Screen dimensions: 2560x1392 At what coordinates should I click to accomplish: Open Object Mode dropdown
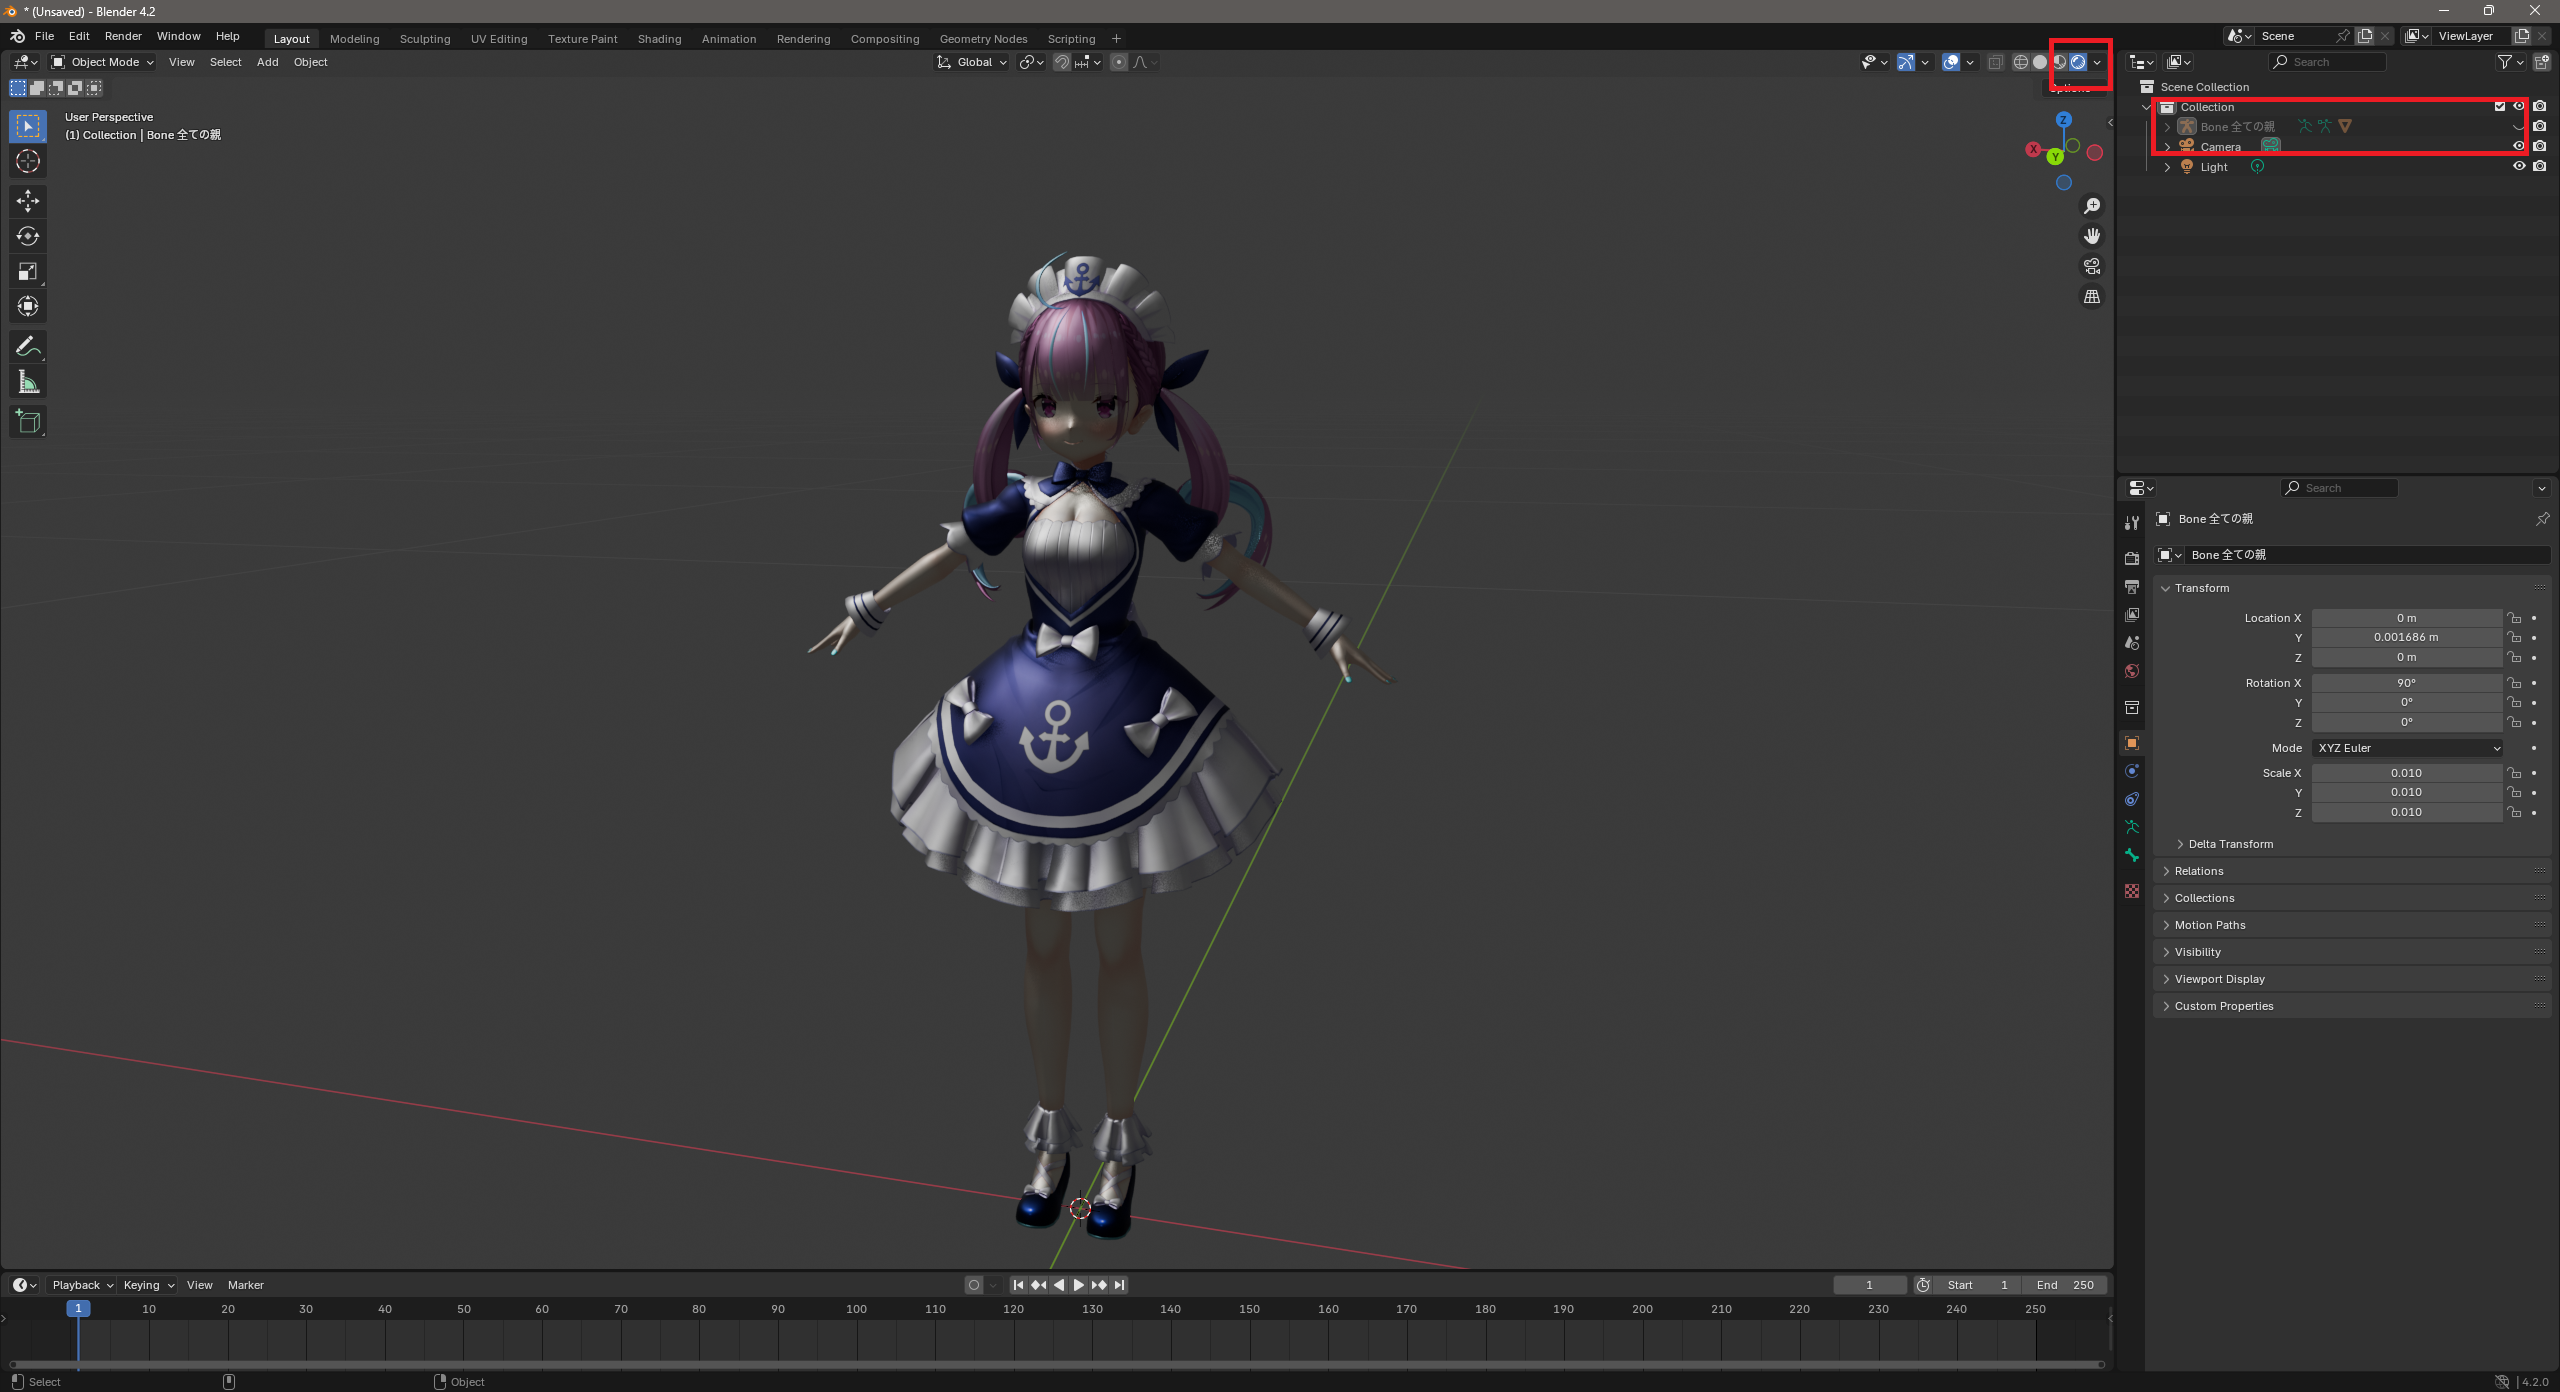pyautogui.click(x=103, y=62)
